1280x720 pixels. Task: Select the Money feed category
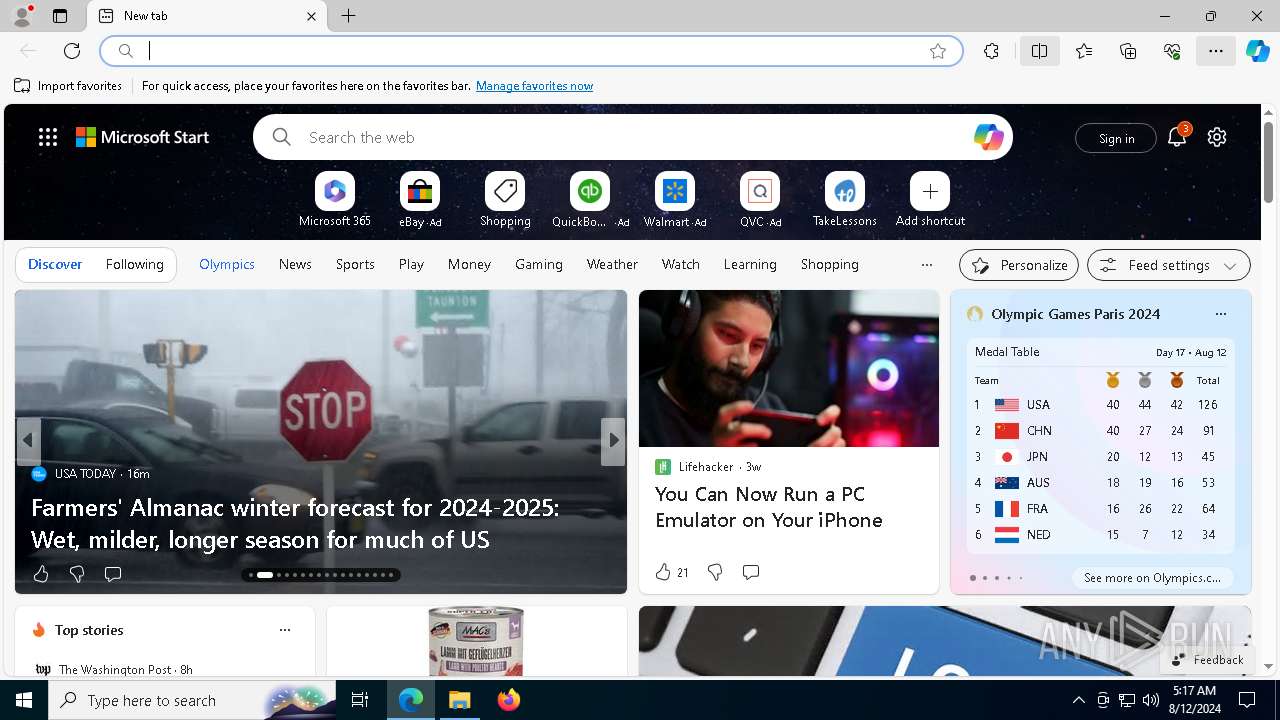(x=469, y=264)
